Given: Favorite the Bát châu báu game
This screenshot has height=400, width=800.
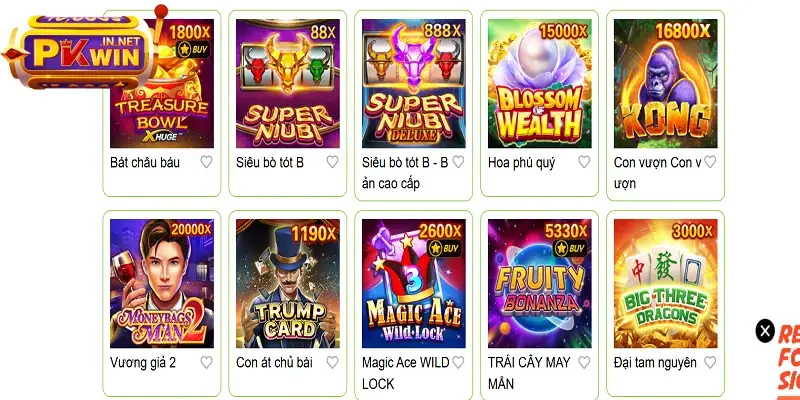Looking at the screenshot, I should point(206,162).
